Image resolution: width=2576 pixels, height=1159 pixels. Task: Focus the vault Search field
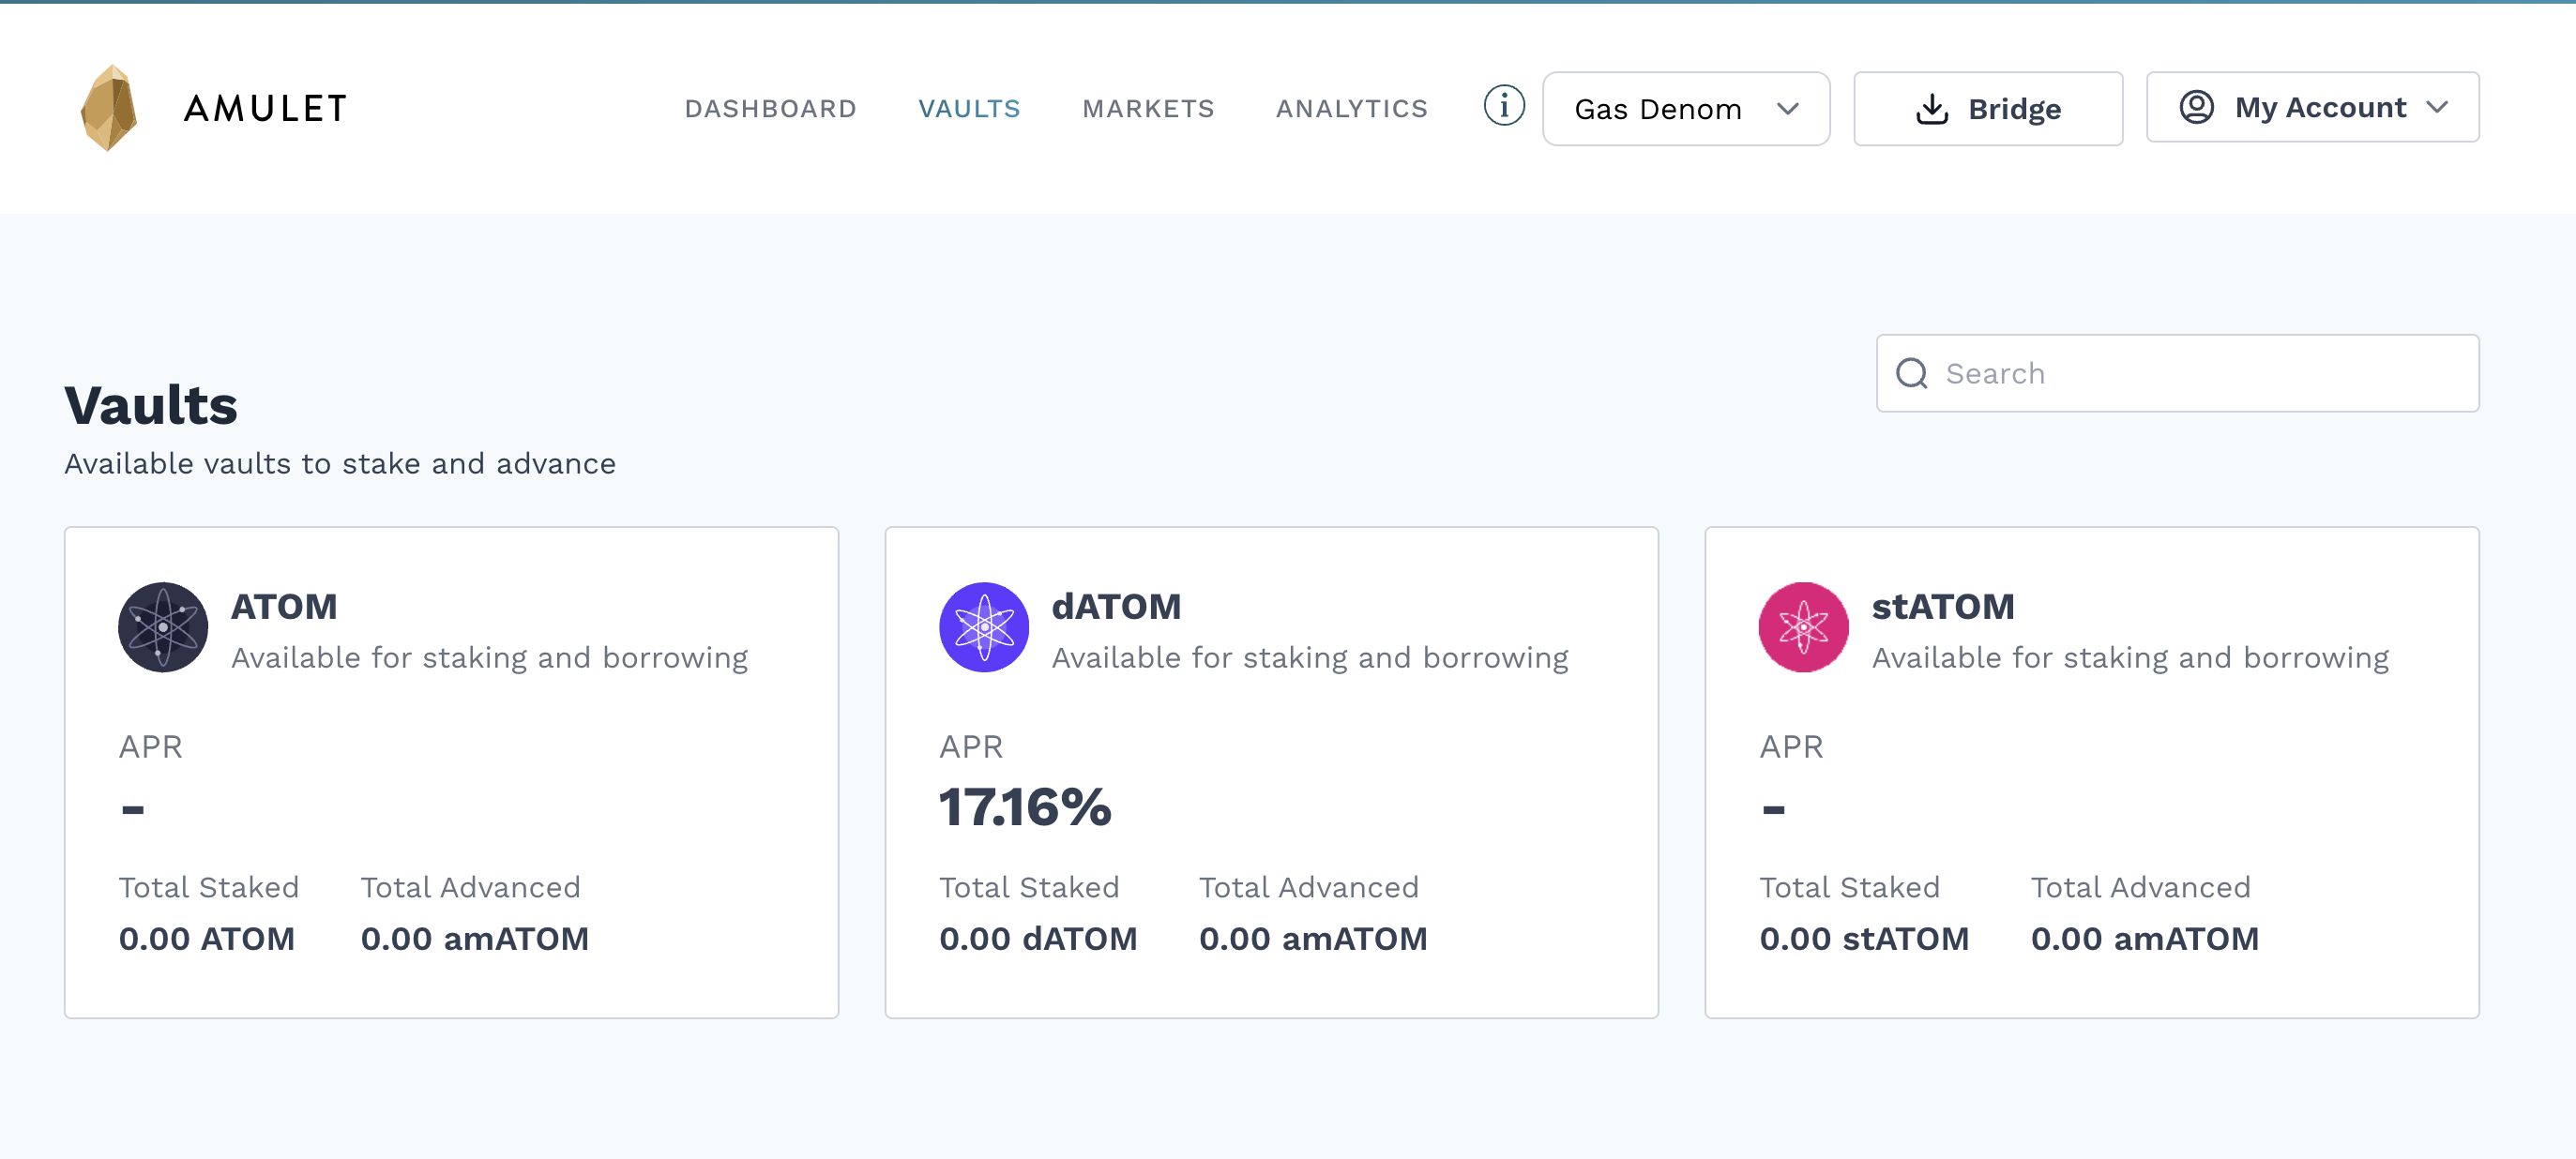click(x=2200, y=373)
